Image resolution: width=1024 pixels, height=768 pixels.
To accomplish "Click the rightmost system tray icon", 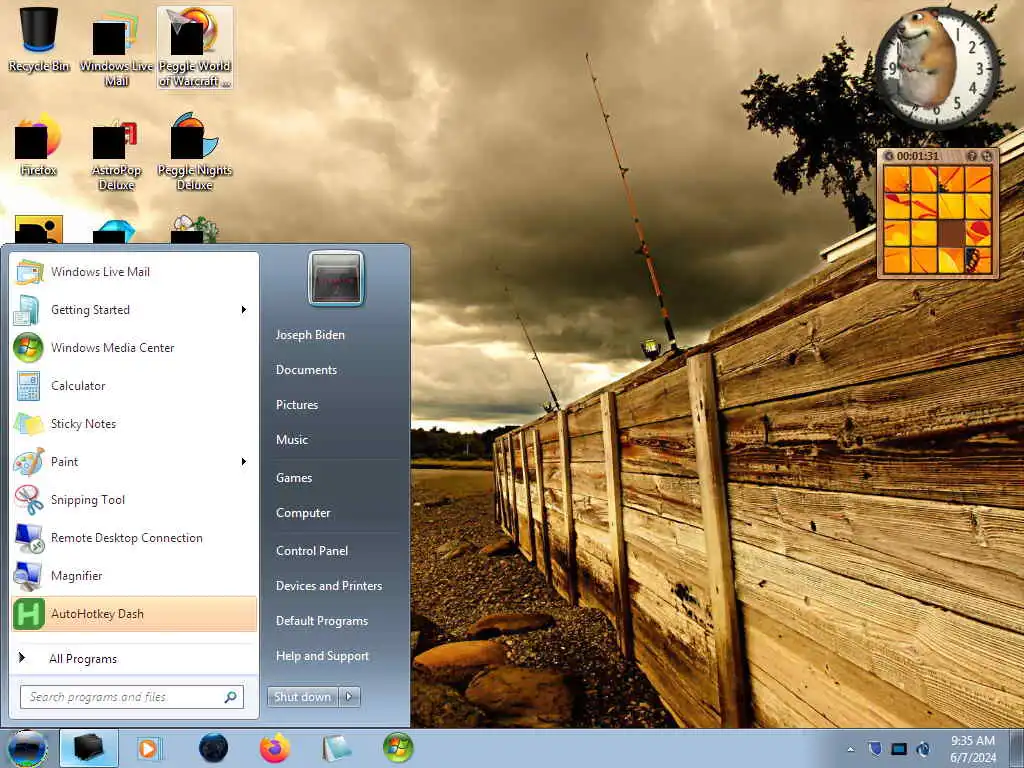I will [923, 748].
